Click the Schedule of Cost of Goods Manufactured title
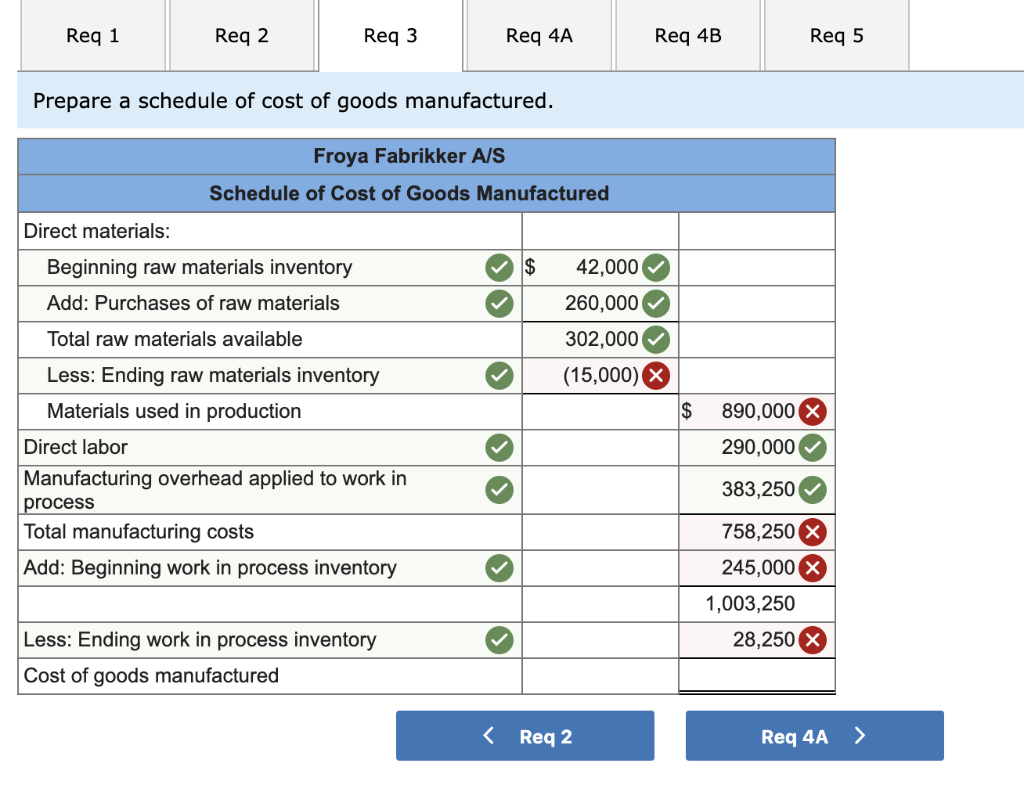Viewport: 1024px width, 792px height. tap(426, 193)
